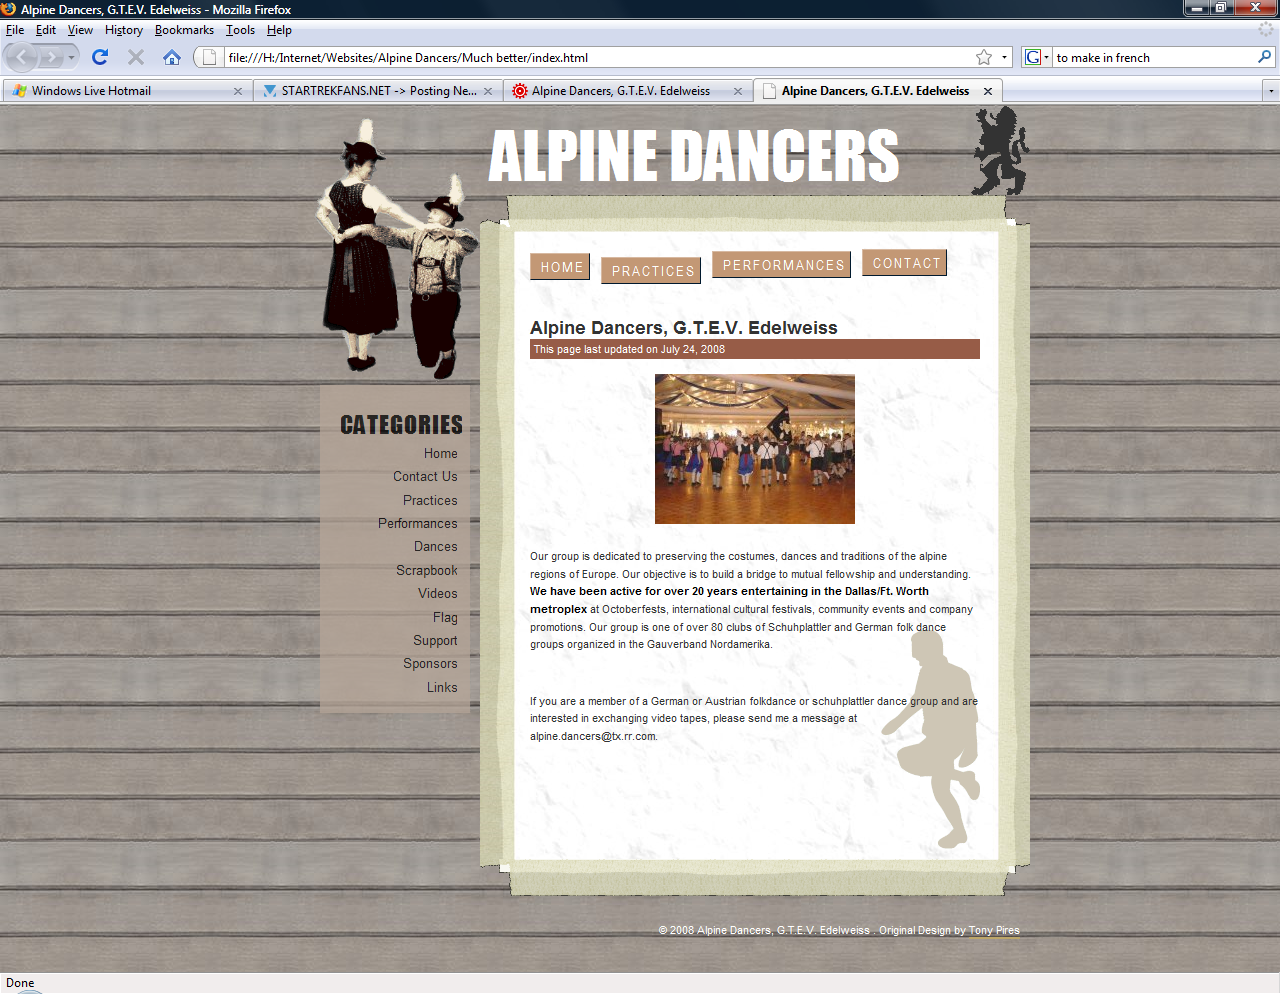Screen dimensions: 1280x994
Task: Click the Reload page icon
Action: click(x=100, y=57)
